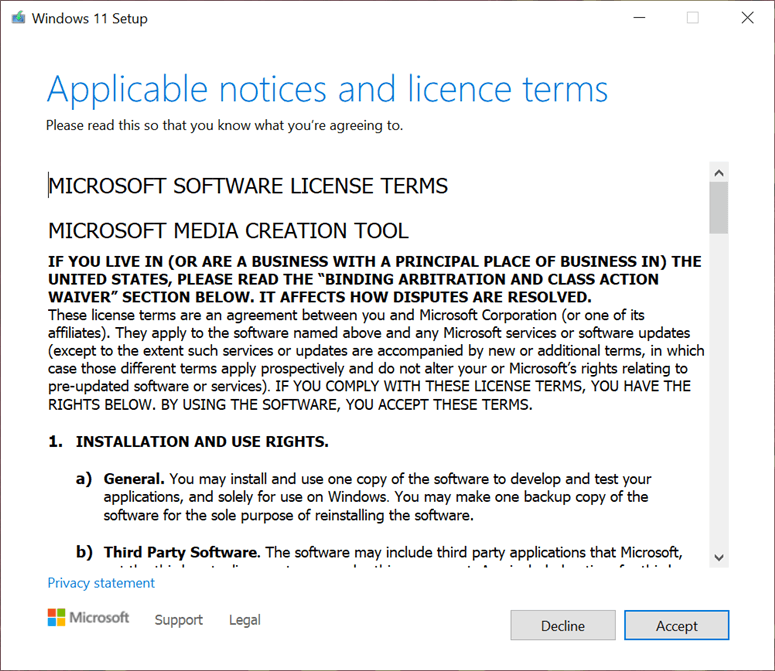Accept the licence terms
Screen dimensions: 775x671
tap(676, 626)
